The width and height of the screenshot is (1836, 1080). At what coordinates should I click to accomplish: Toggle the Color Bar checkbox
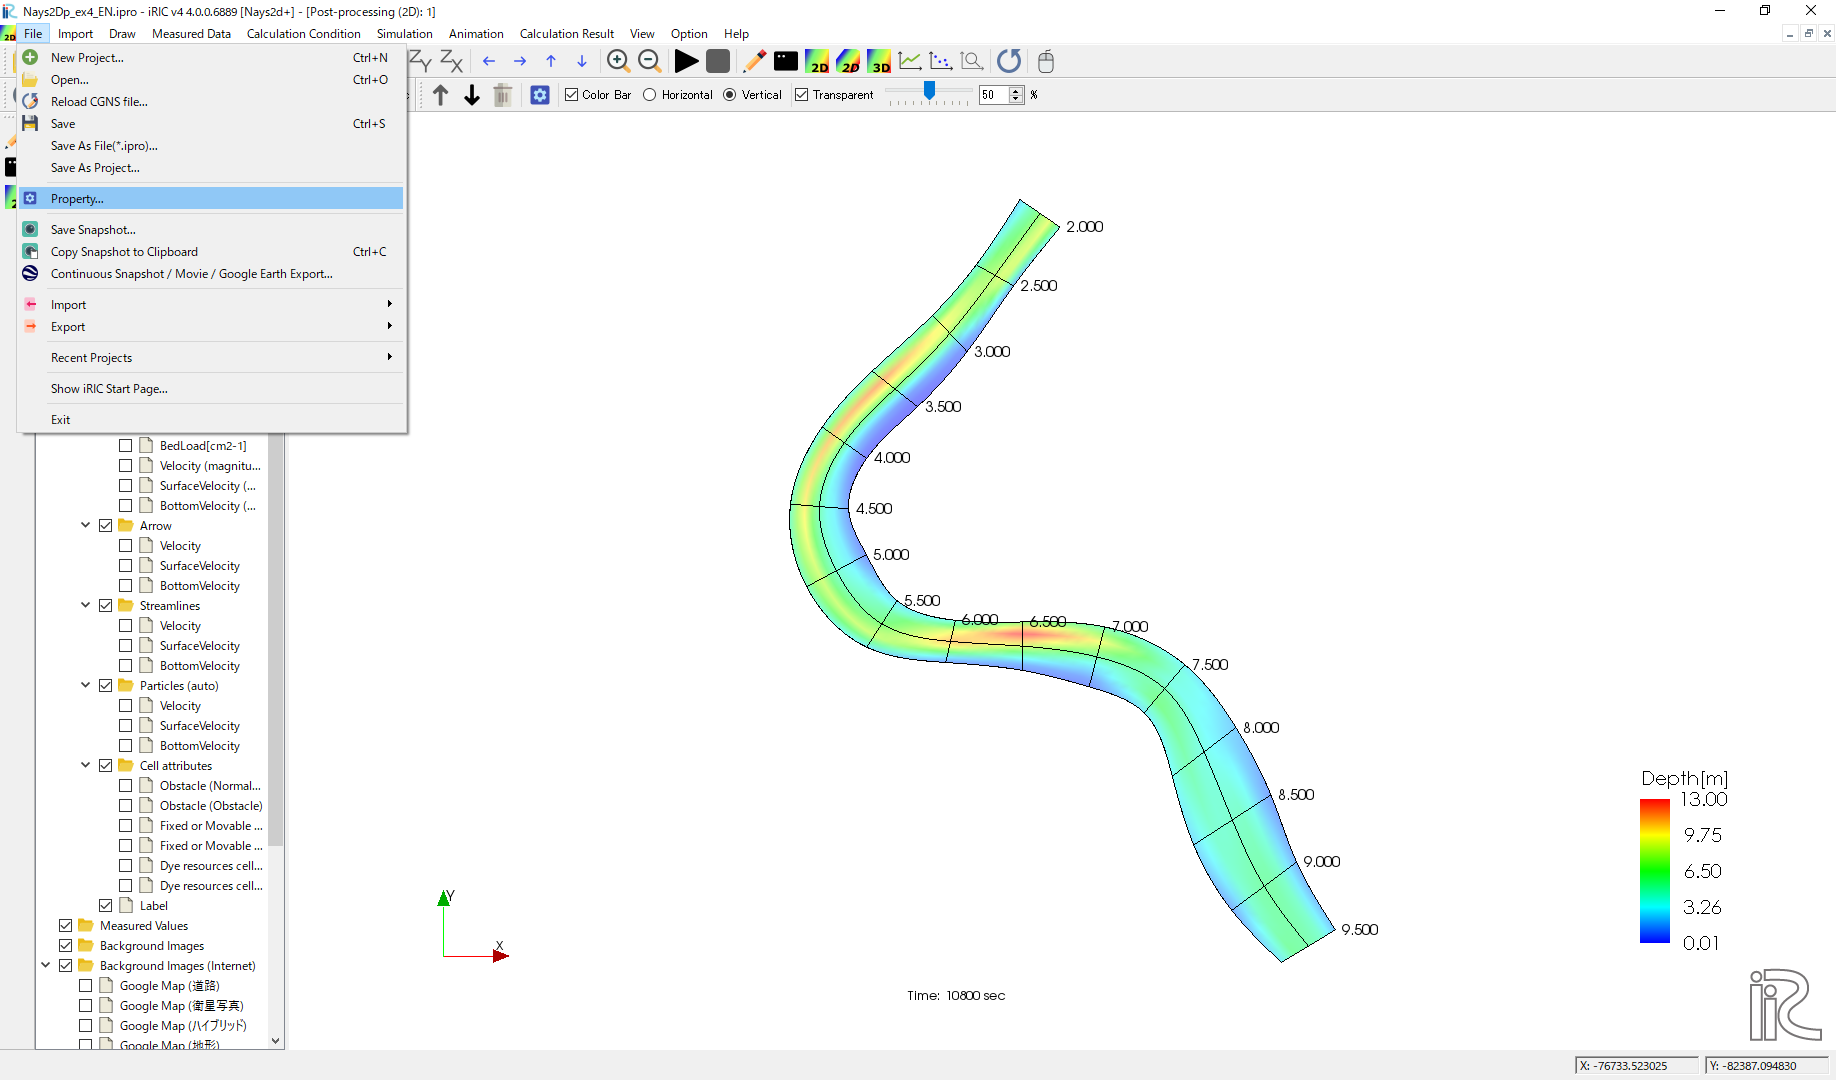[572, 95]
